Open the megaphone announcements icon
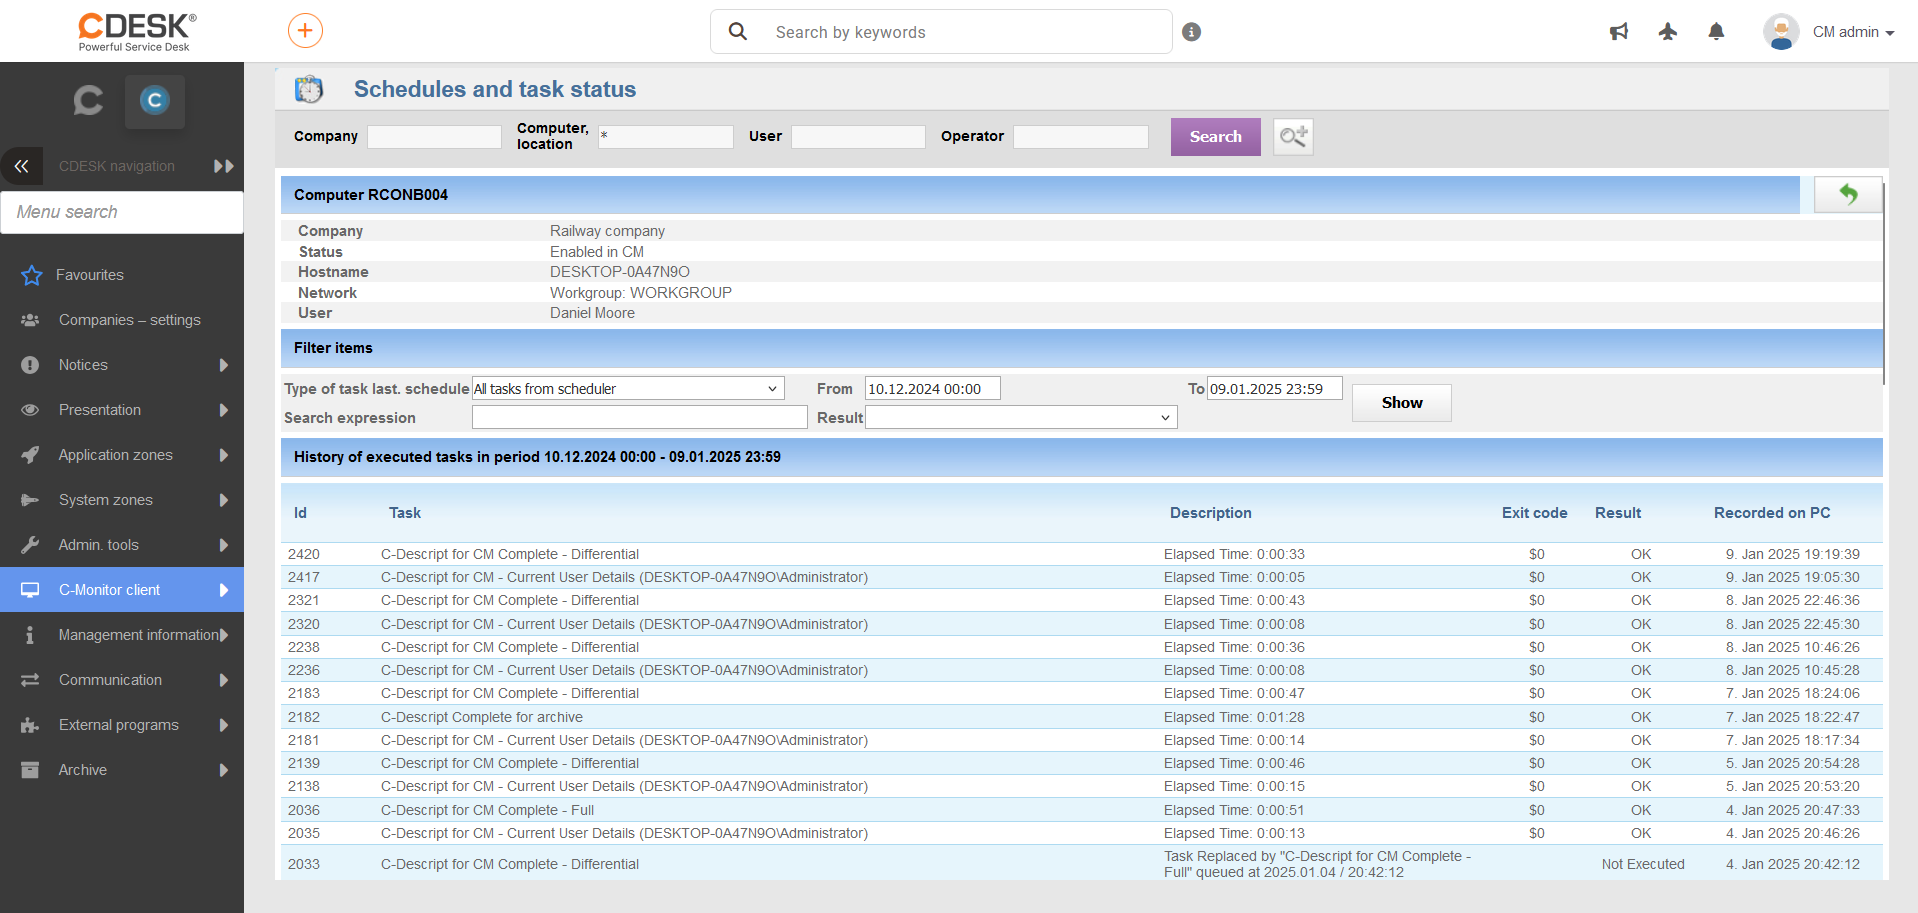Viewport: 1918px width, 913px height. pos(1619,32)
